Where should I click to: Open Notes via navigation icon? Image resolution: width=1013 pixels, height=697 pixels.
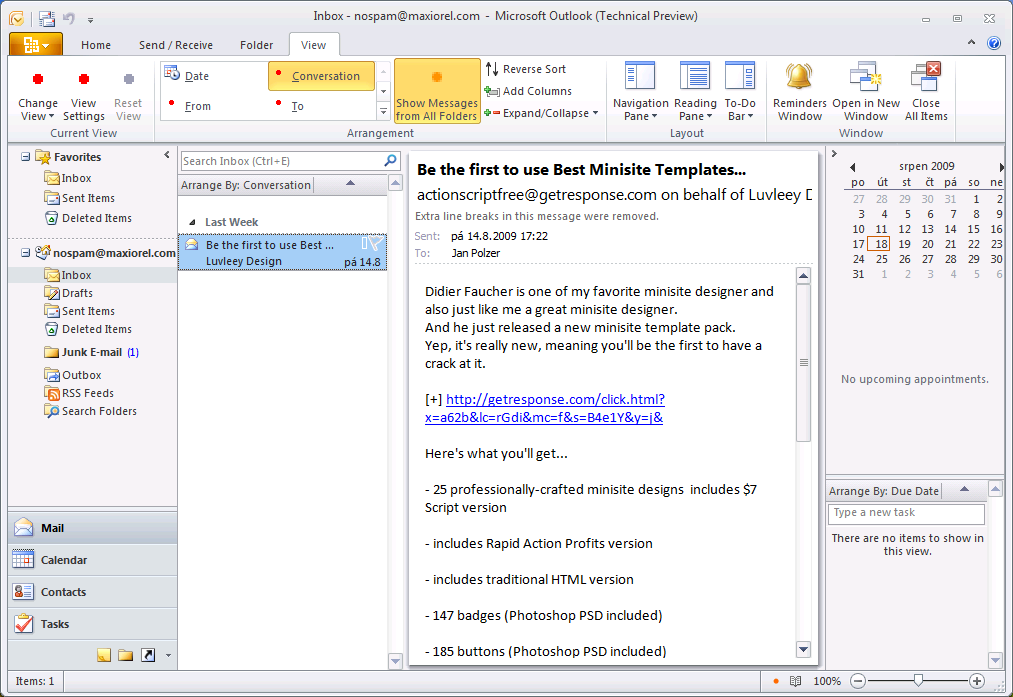click(x=103, y=655)
